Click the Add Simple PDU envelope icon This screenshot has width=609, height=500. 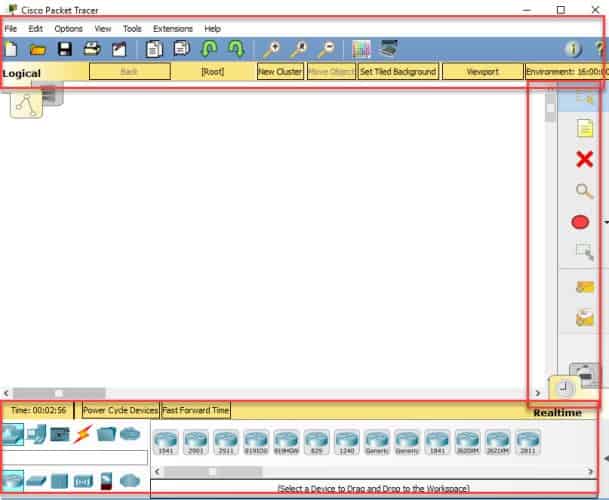585,287
